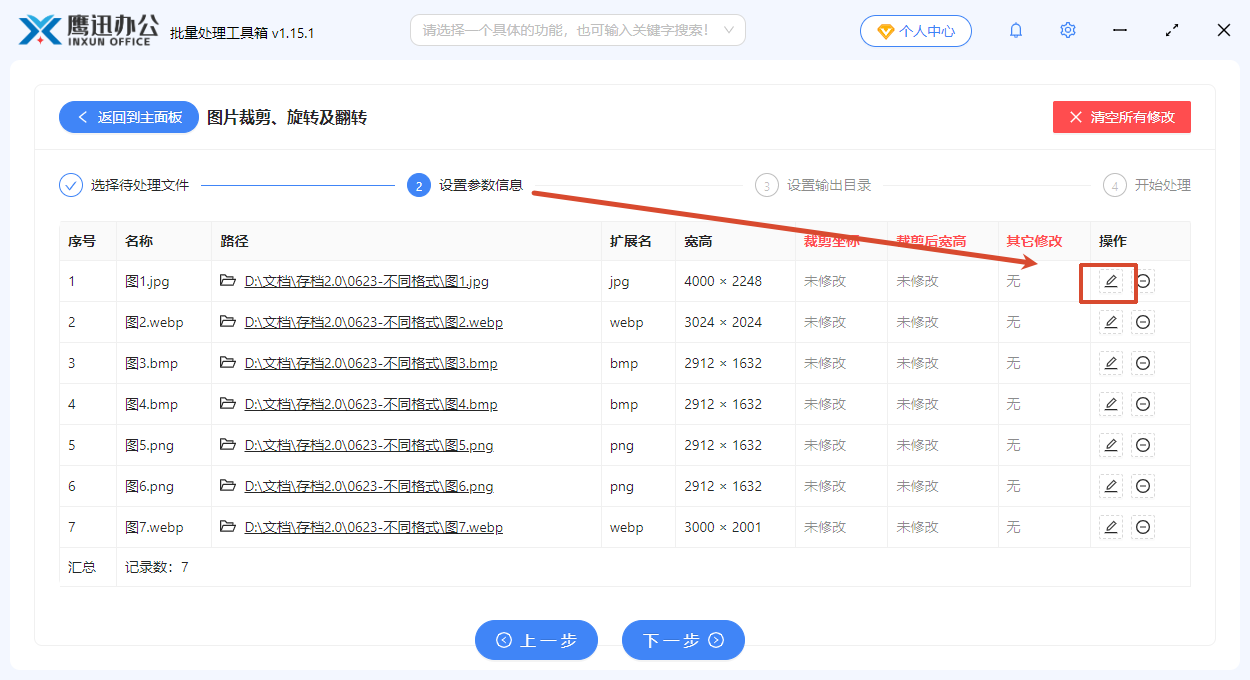
Task: Select file name 图1.jpg cell
Action: pyautogui.click(x=147, y=281)
